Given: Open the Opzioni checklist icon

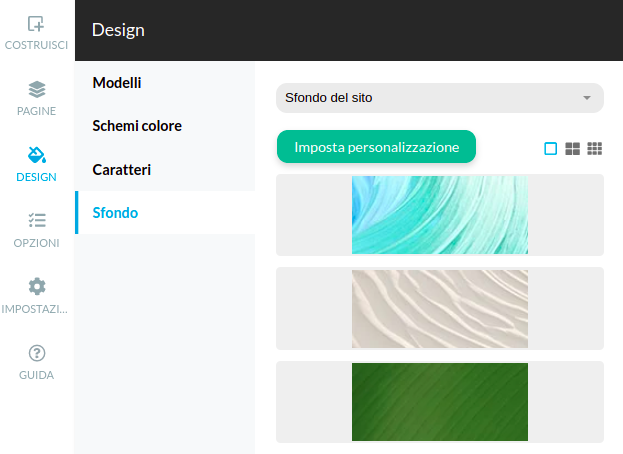Looking at the screenshot, I should (36, 220).
